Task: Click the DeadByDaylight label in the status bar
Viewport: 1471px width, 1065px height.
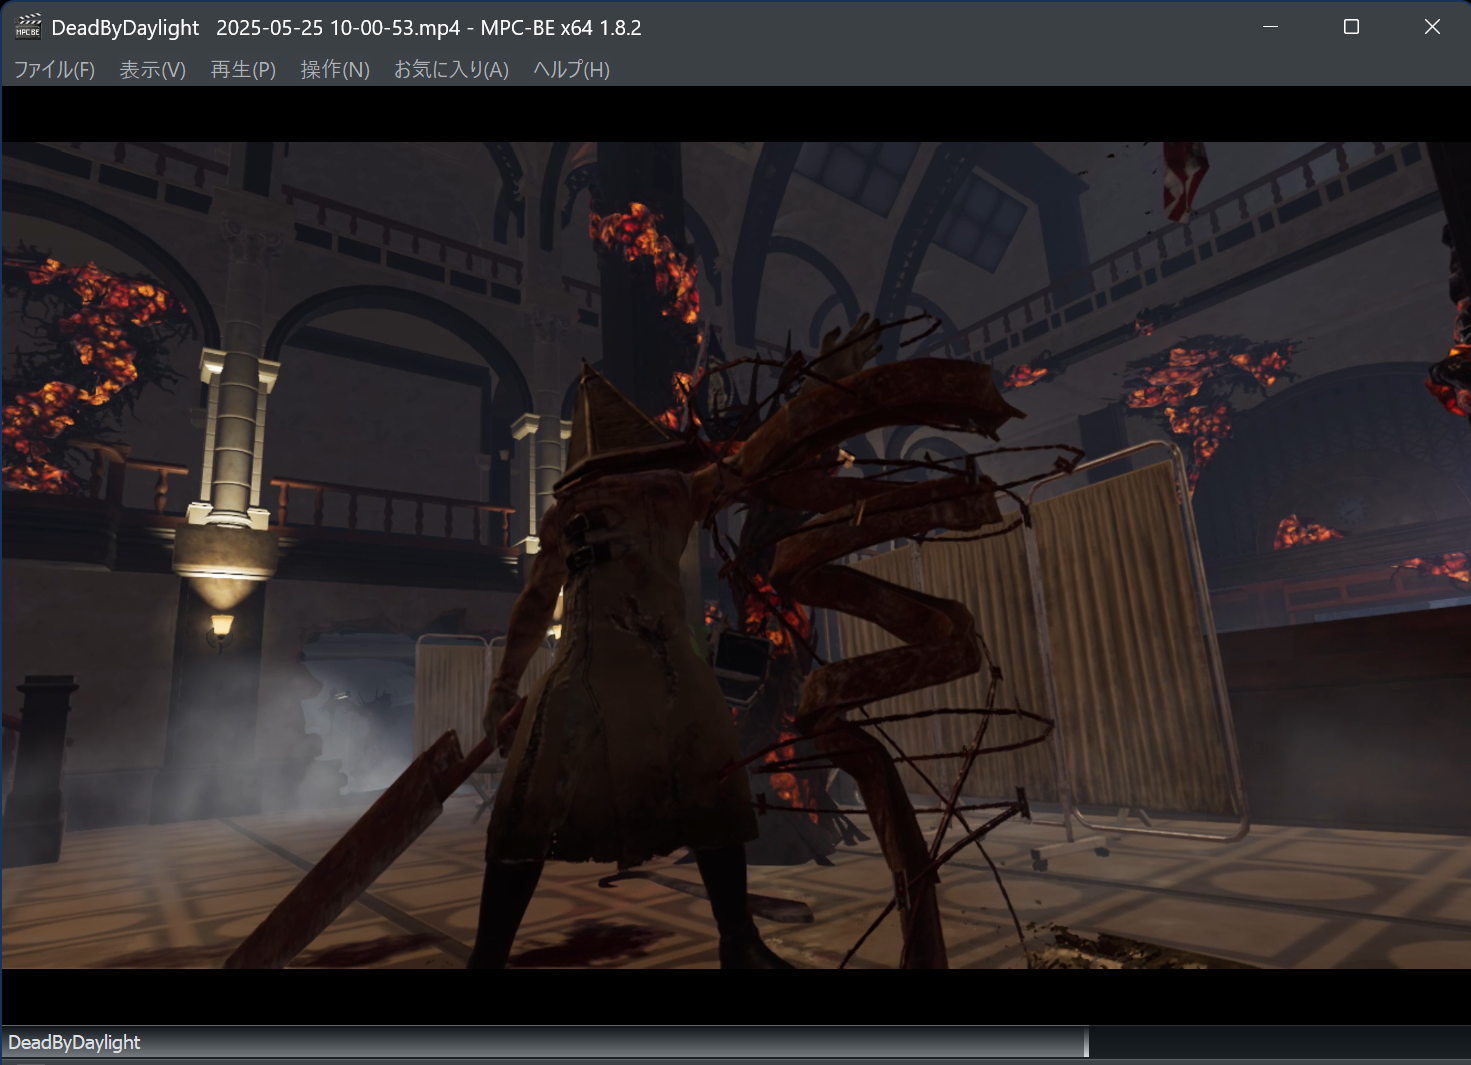Action: tap(76, 1042)
